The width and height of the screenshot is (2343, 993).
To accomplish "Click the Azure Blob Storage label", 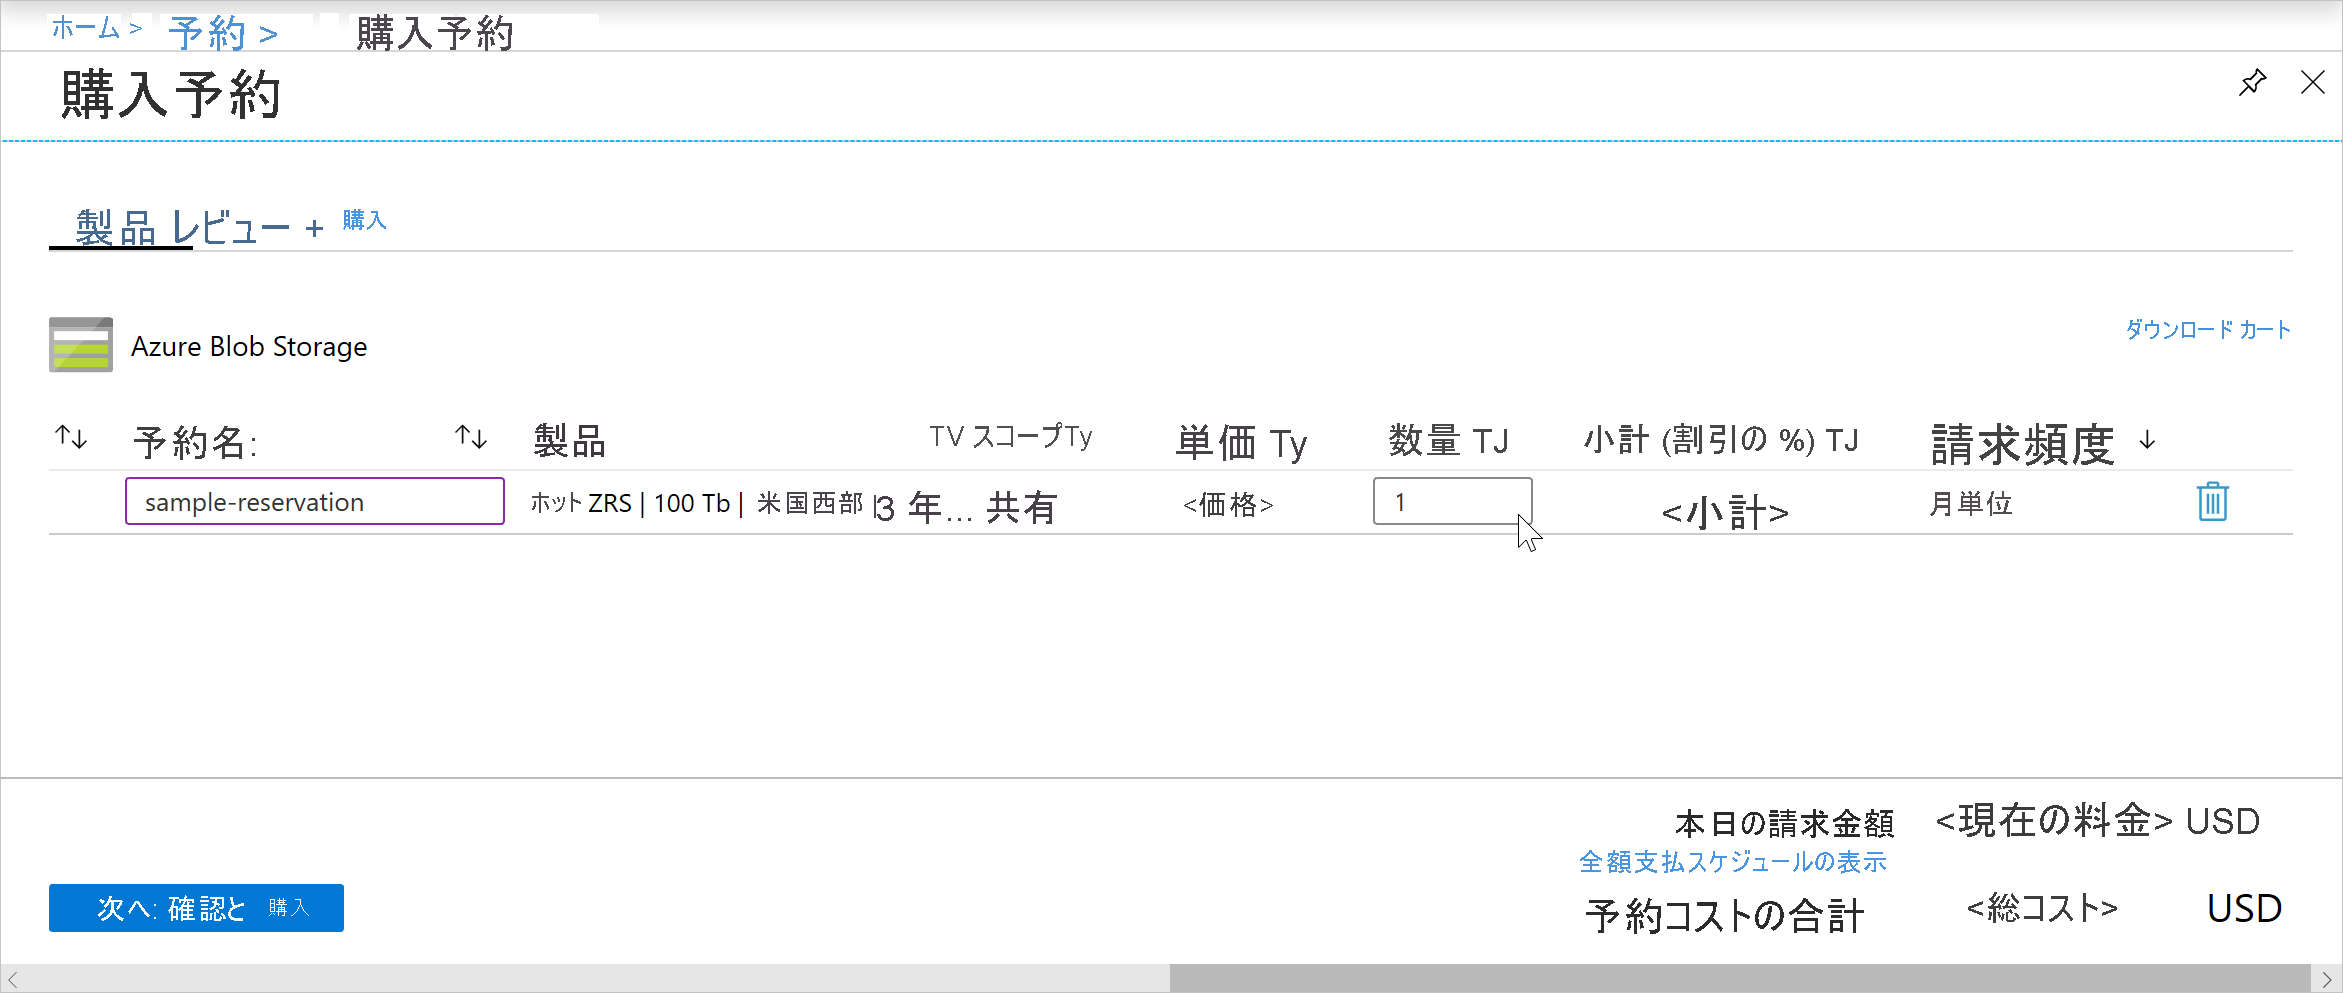I will 249,346.
